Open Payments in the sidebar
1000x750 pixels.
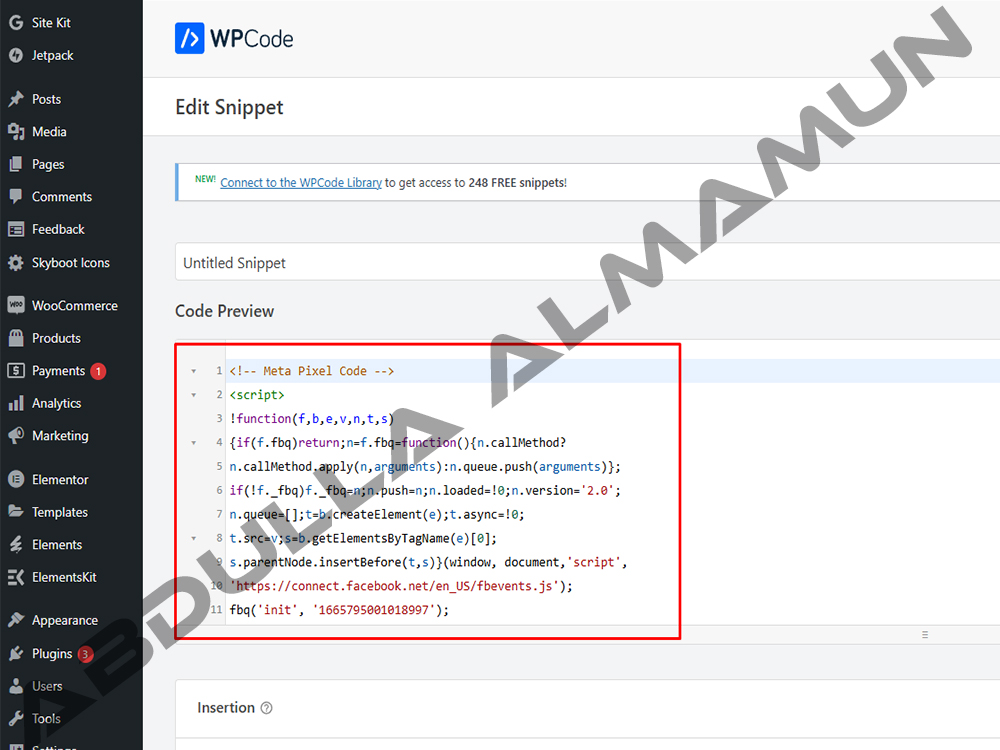pyautogui.click(x=58, y=371)
